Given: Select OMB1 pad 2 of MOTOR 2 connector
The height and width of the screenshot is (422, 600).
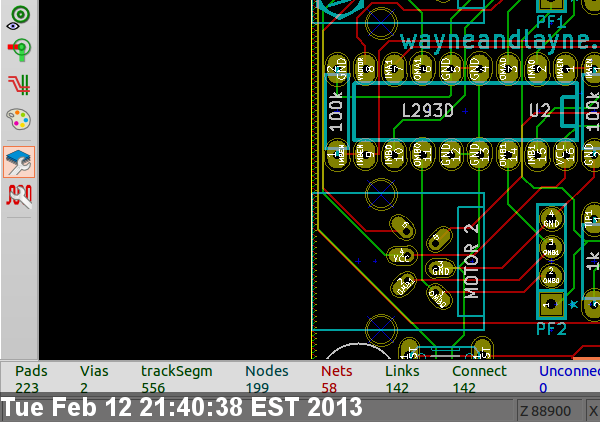Looking at the screenshot, I should 404,284.
